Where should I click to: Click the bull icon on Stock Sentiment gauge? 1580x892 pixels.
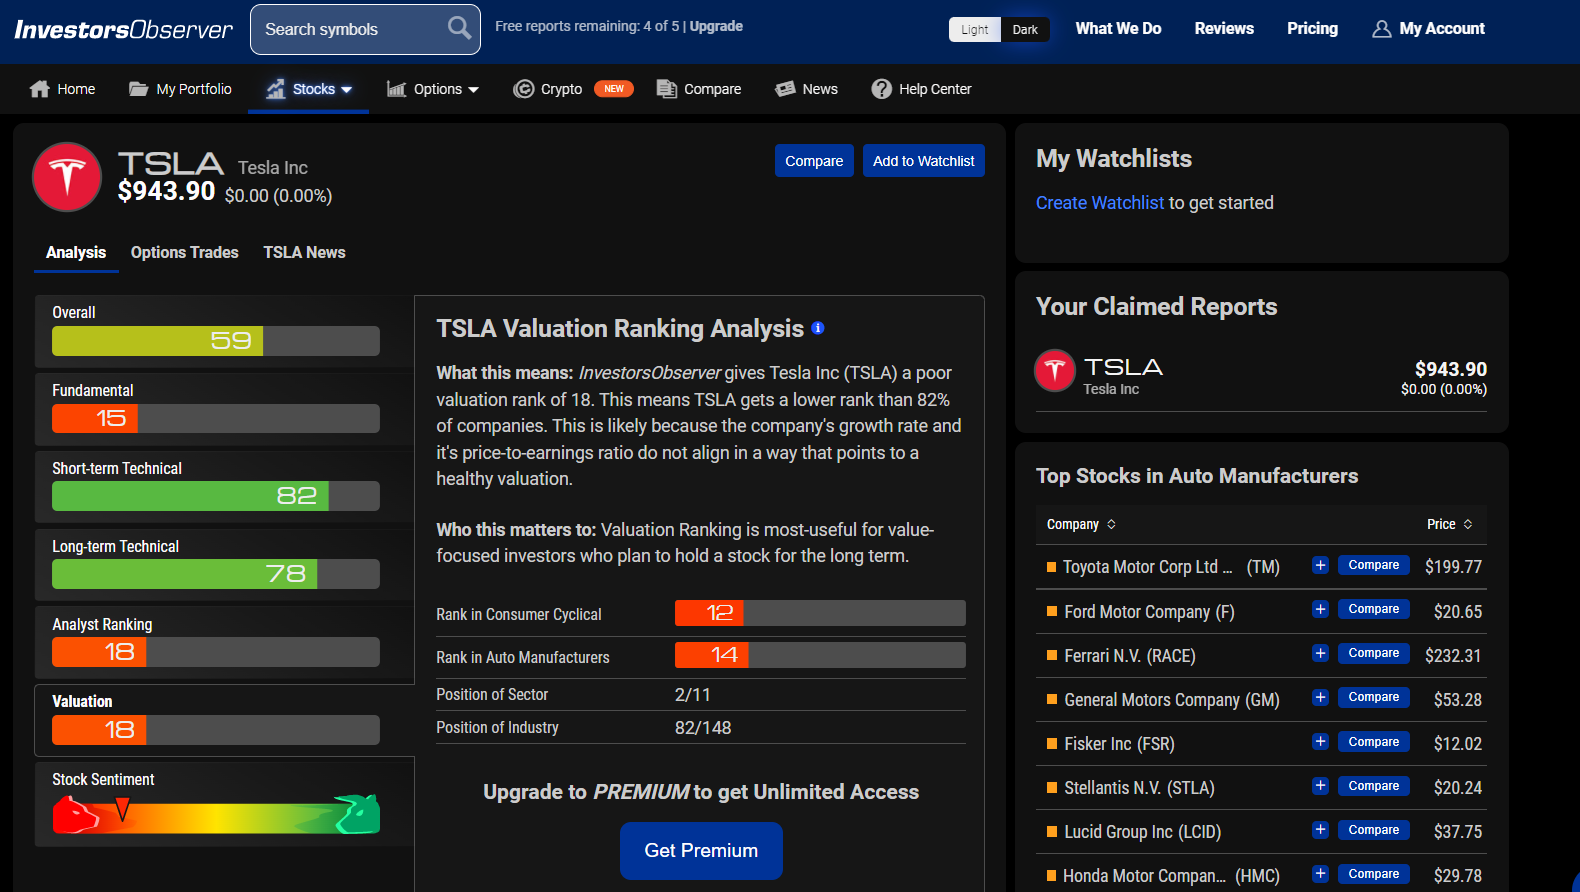[357, 814]
